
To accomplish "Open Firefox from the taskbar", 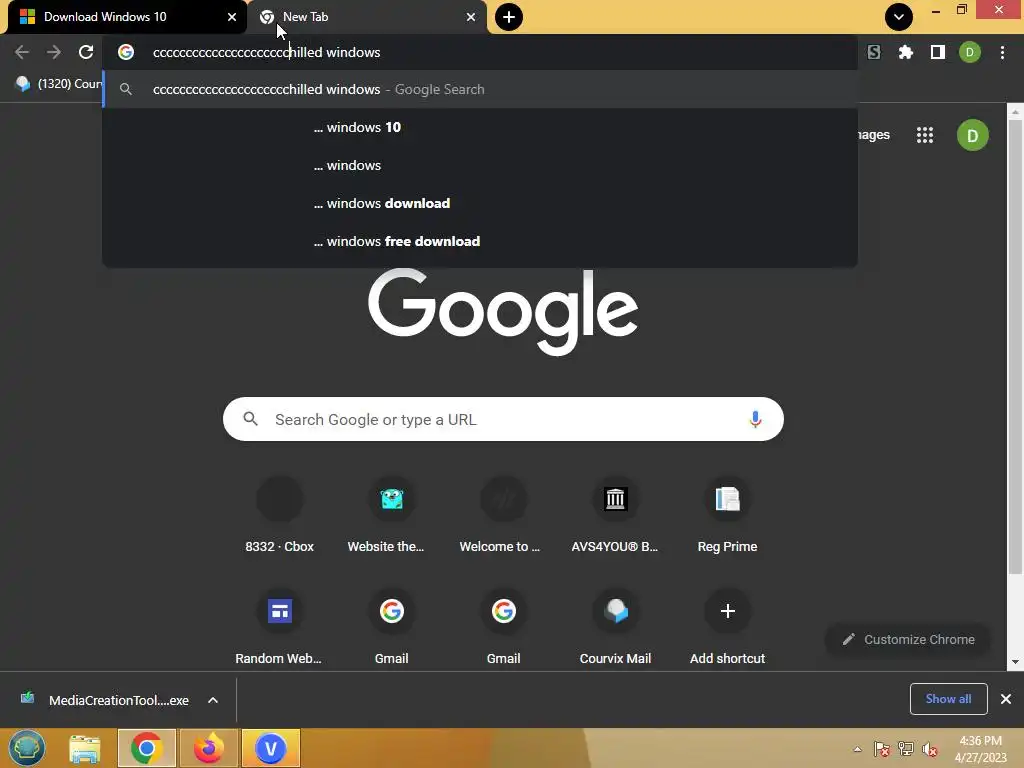I will point(208,748).
